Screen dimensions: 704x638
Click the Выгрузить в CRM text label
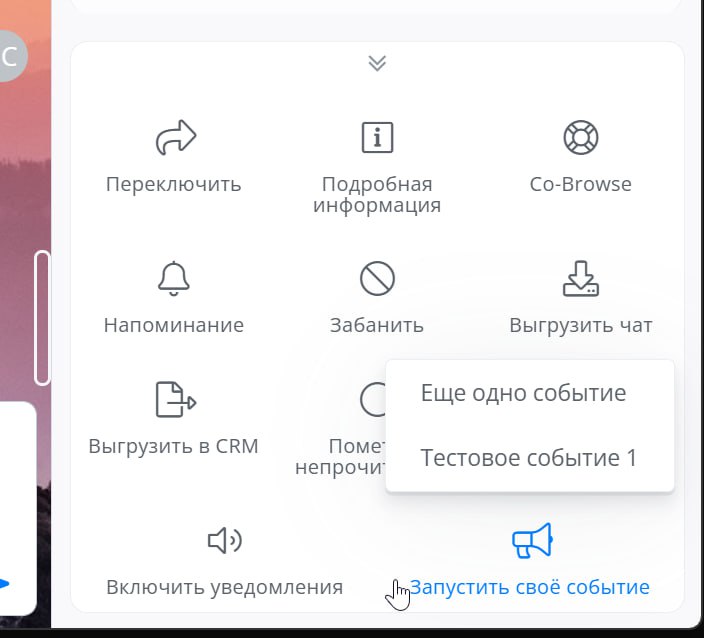point(174,446)
